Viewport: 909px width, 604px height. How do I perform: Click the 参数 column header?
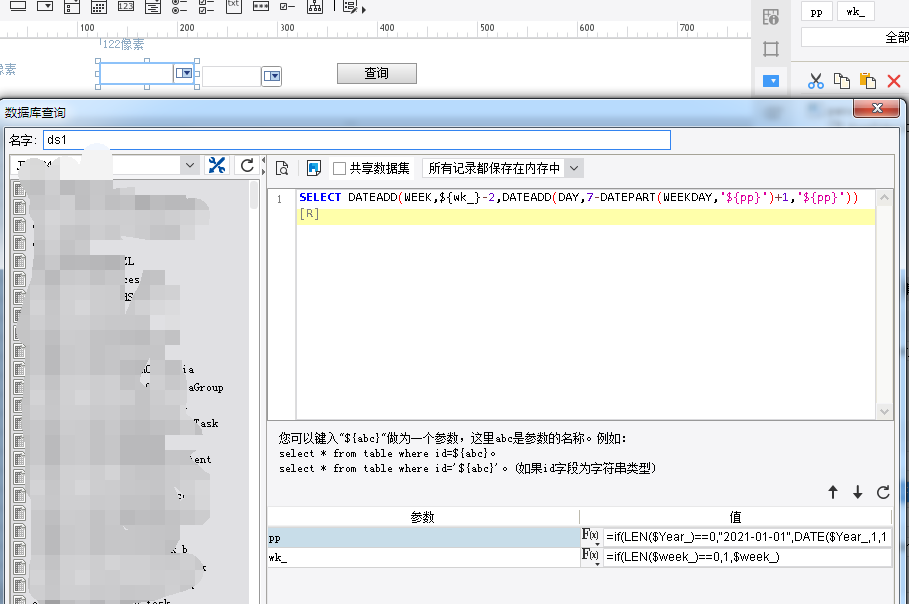[x=423, y=517]
